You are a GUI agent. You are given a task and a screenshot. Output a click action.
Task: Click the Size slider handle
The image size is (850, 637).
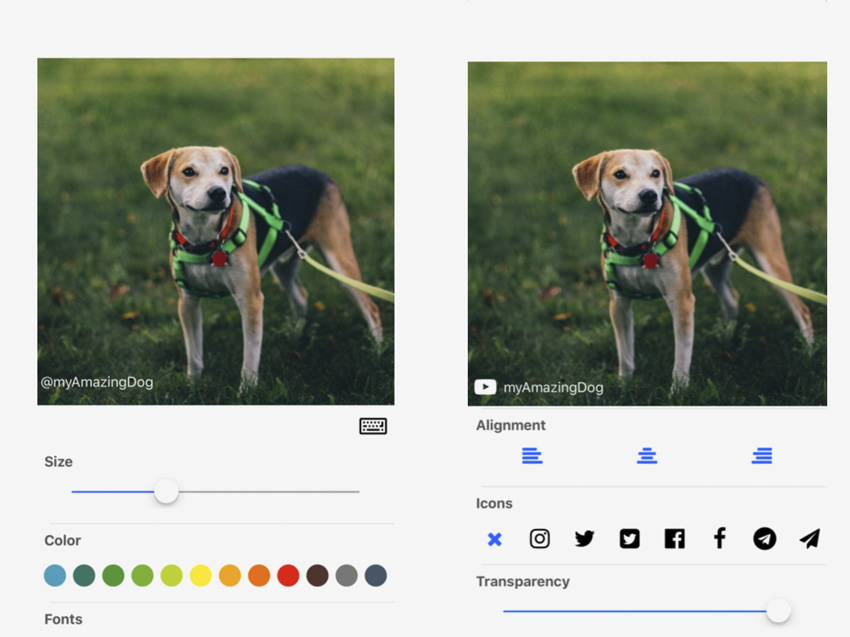point(166,491)
